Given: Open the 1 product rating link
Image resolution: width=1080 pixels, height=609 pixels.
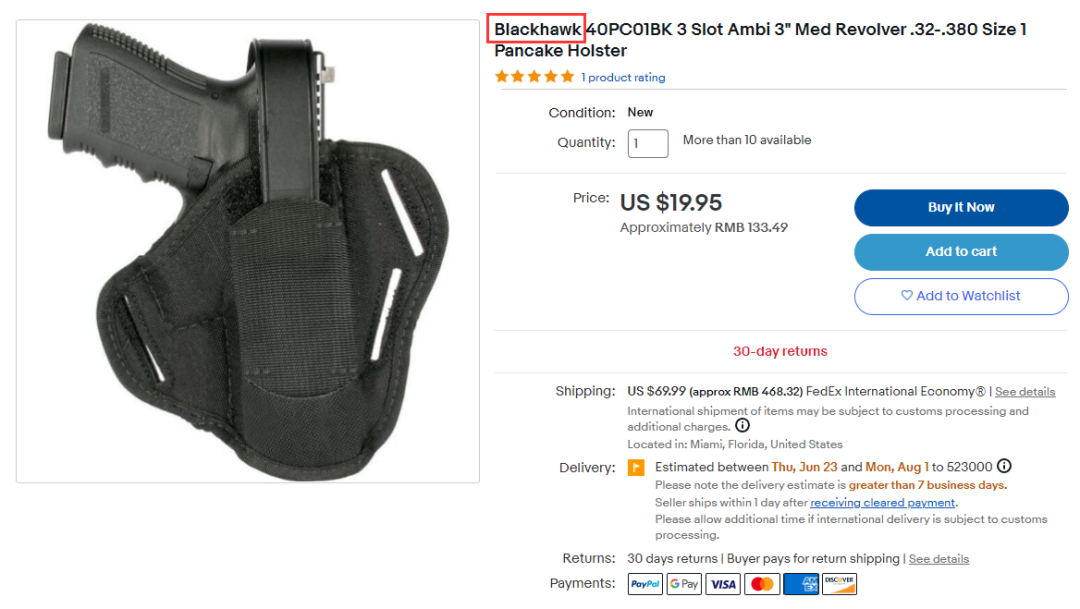Looking at the screenshot, I should 623,78.
